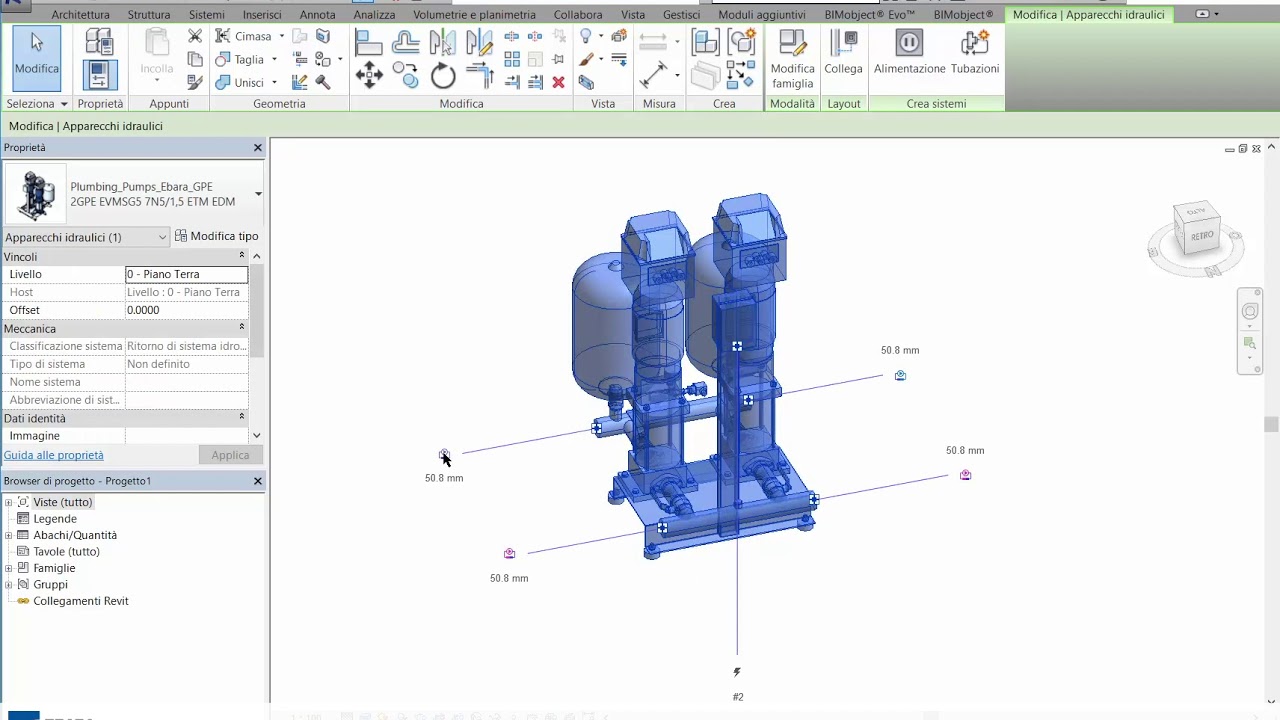Viewport: 1280px width, 720px height.
Task: Select the Modifica arrow tool
Action: click(x=37, y=58)
